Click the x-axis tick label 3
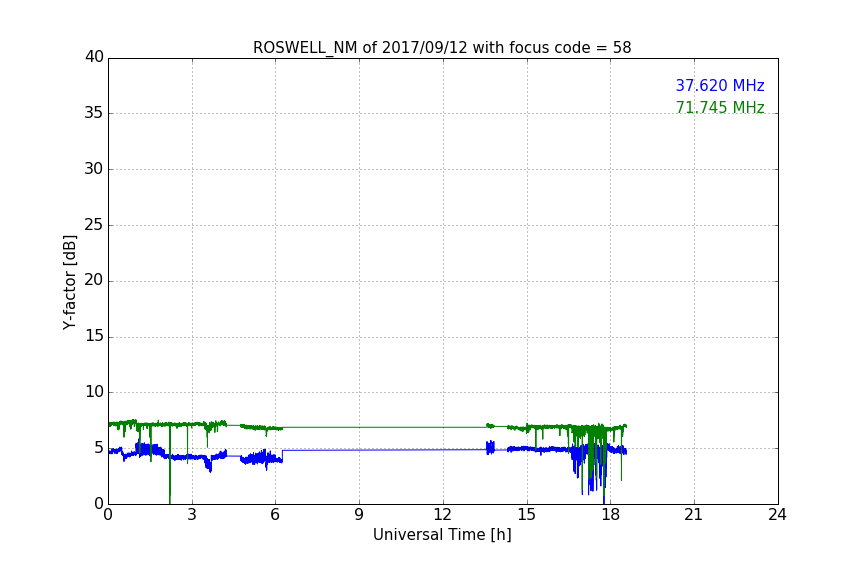Screen dimensions: 864x576 [192, 515]
